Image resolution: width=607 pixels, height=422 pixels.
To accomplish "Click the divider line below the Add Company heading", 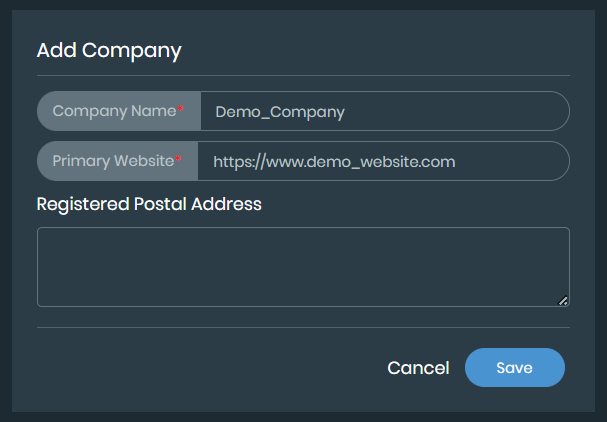I will click(302, 75).
